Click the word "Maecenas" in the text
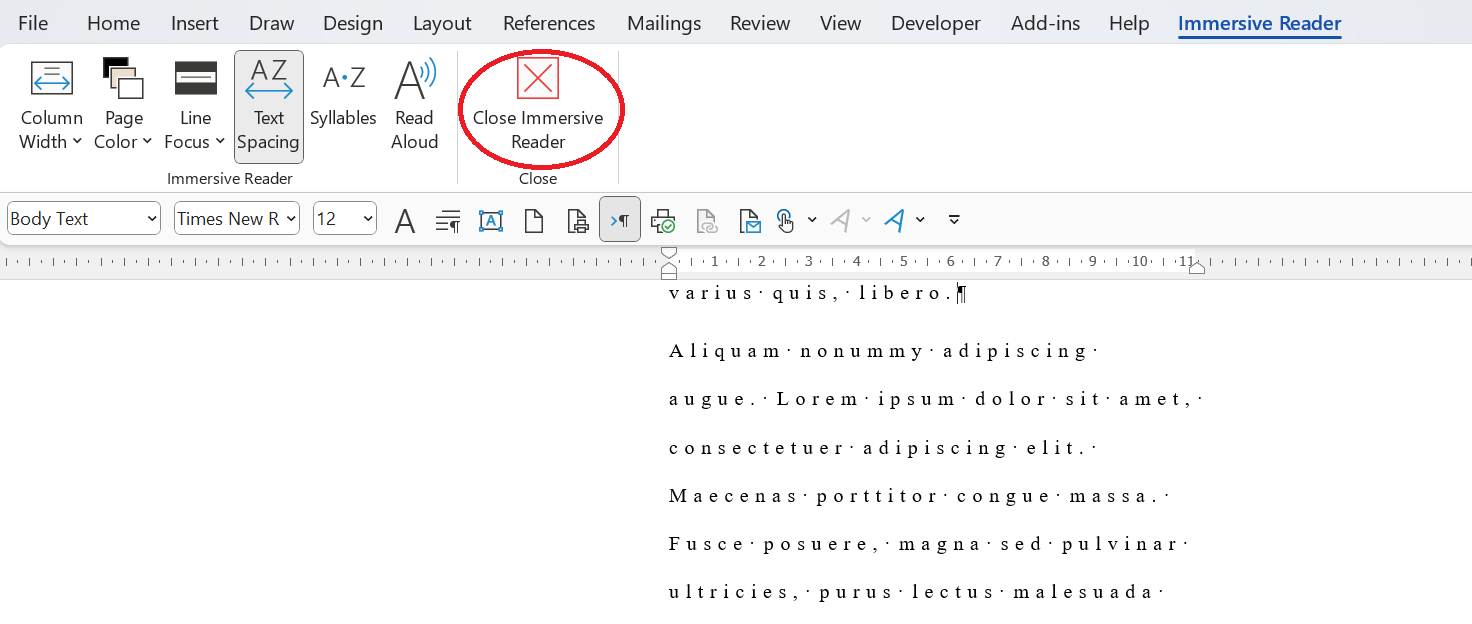Viewport: 1472px width, 624px height. click(x=734, y=495)
